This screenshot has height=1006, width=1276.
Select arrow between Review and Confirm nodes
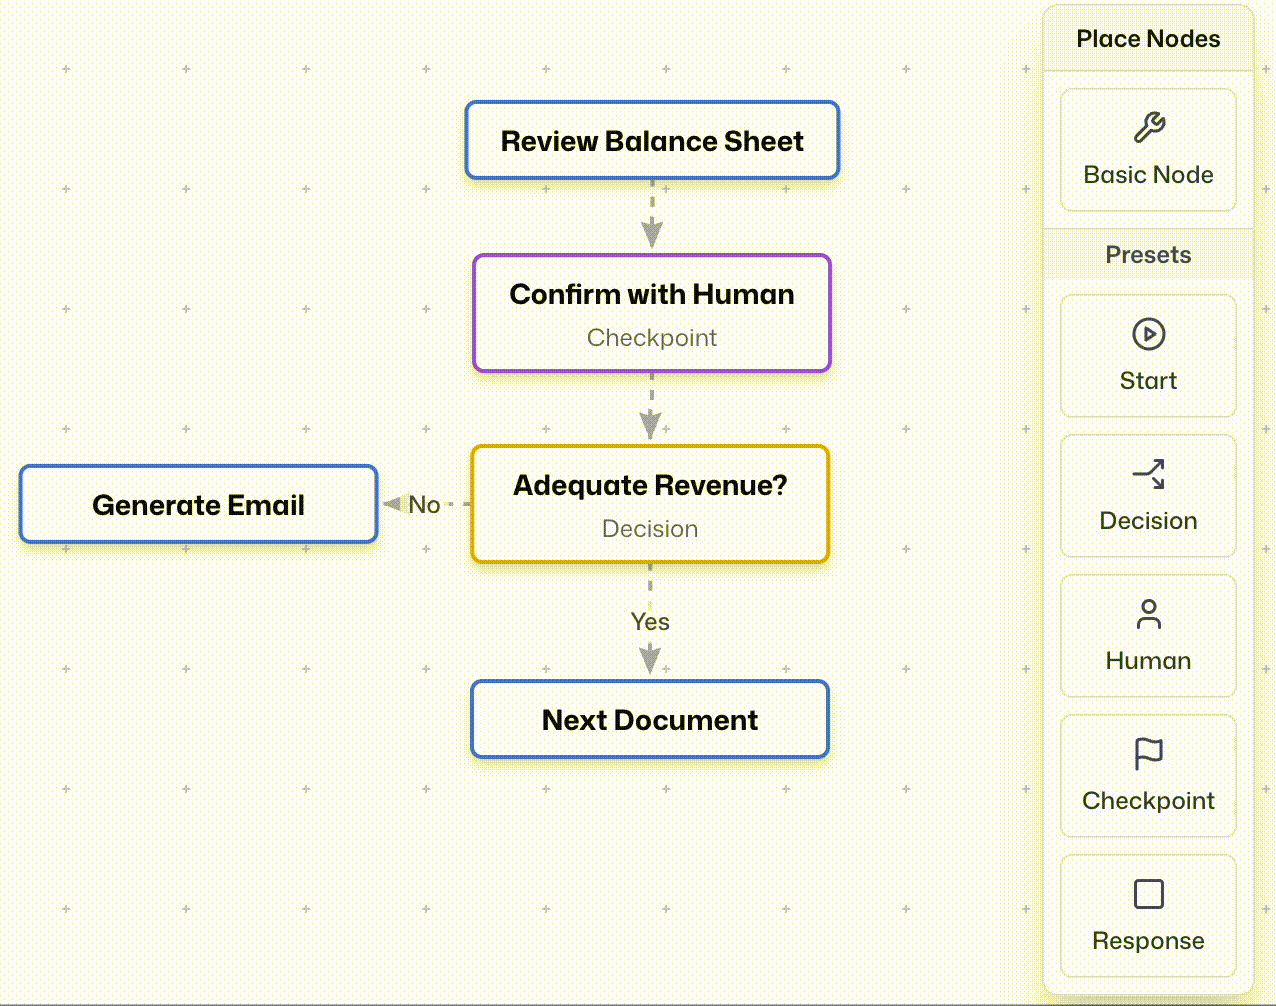coord(652,216)
